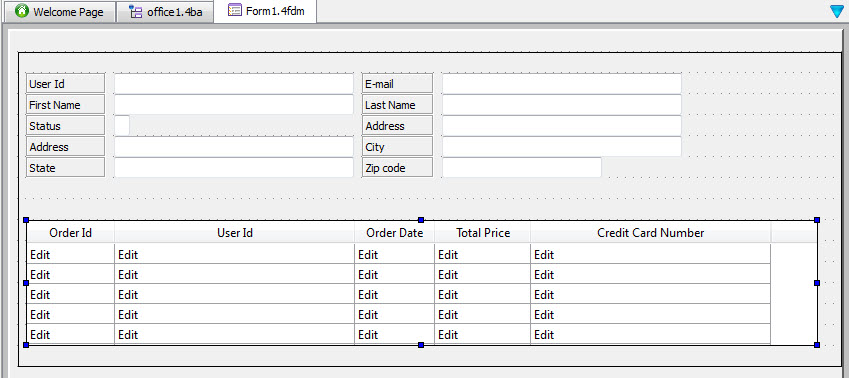849x378 pixels.
Task: Select the User Id form label
Action: click(x=66, y=84)
